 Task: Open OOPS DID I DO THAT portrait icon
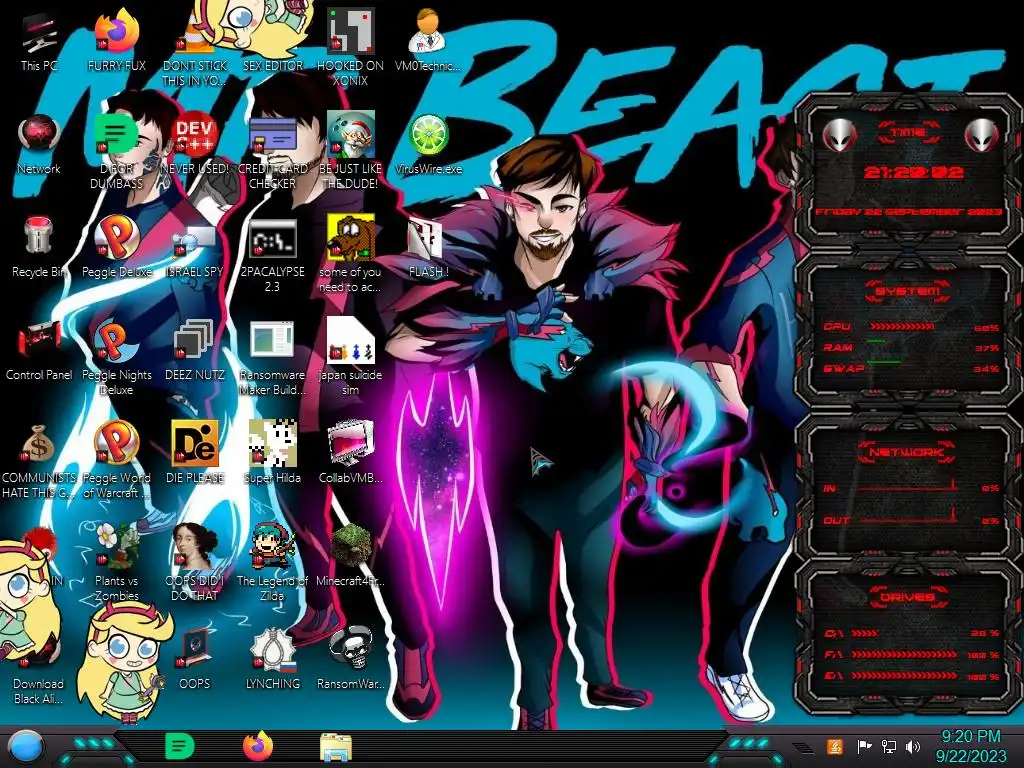coord(195,563)
